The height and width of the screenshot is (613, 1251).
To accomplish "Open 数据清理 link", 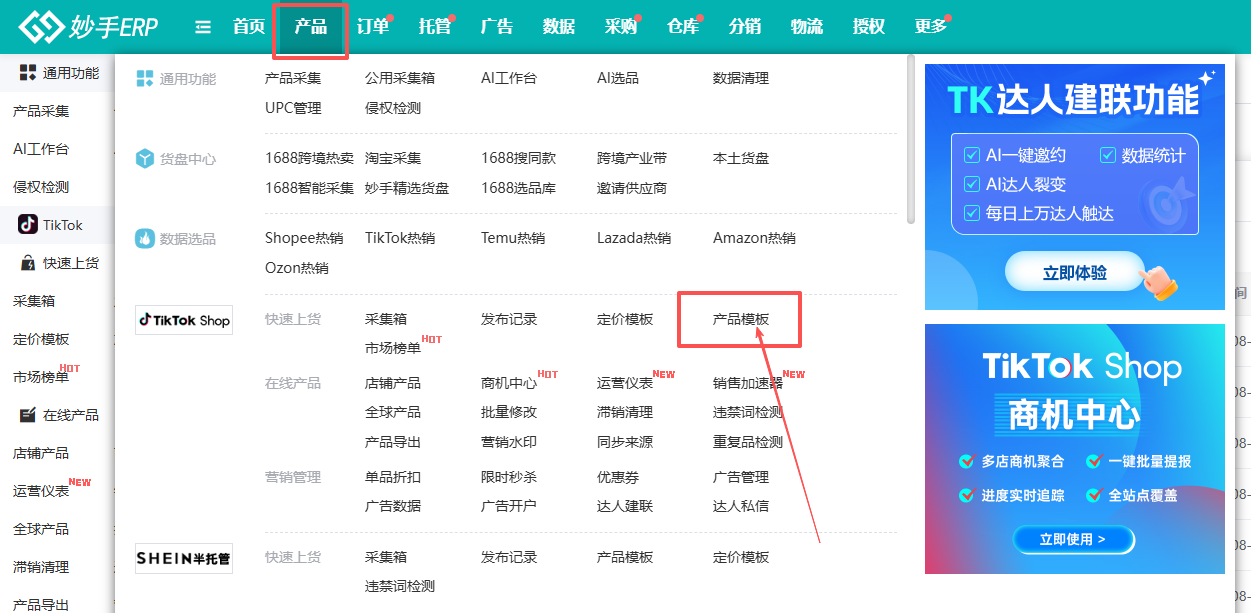I will [x=741, y=78].
